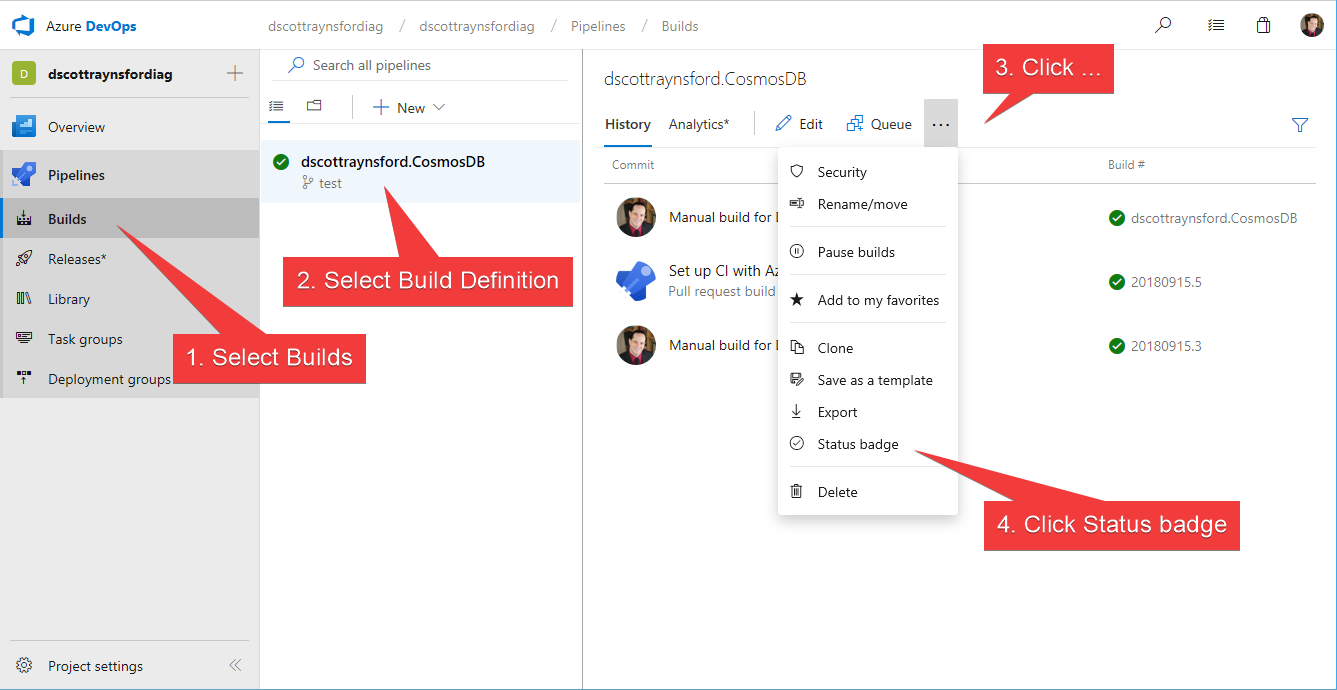Open the user profile avatar
The width and height of the screenshot is (1337, 690).
click(1312, 26)
